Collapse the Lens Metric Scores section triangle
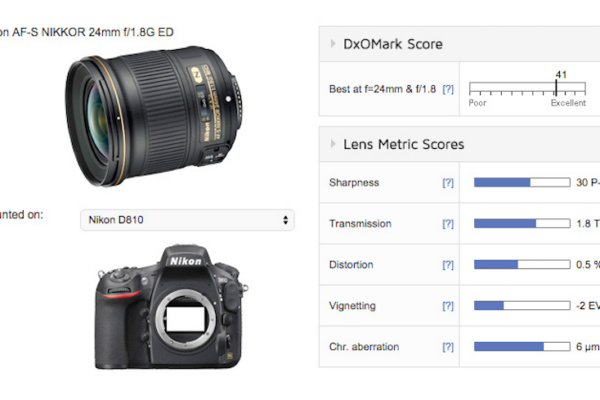Image resolution: width=600 pixels, height=400 pixels. (x=333, y=144)
